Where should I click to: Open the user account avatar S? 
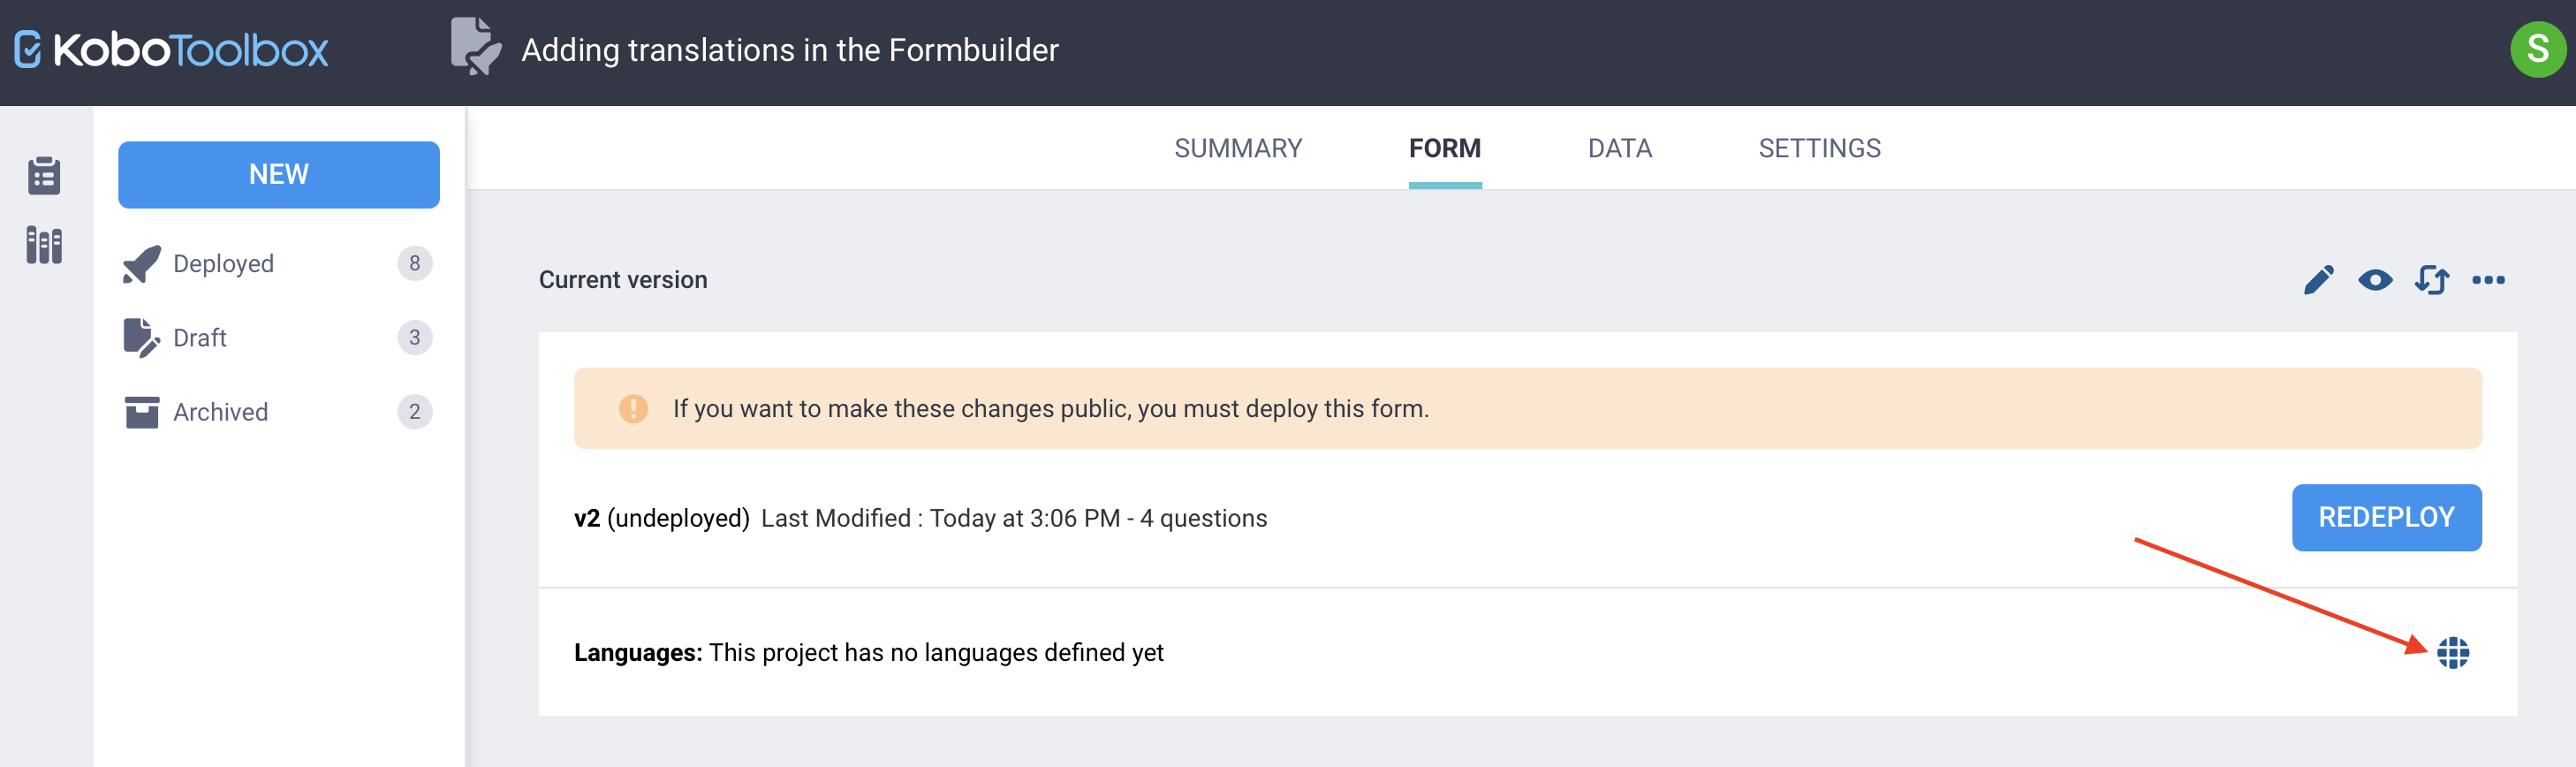coord(2537,49)
